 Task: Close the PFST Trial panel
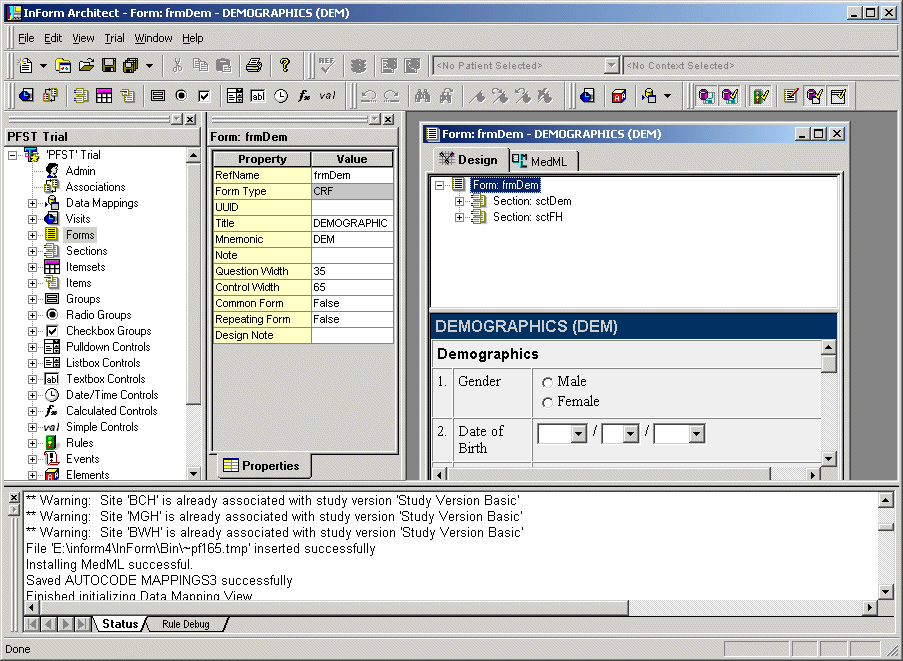click(x=191, y=119)
